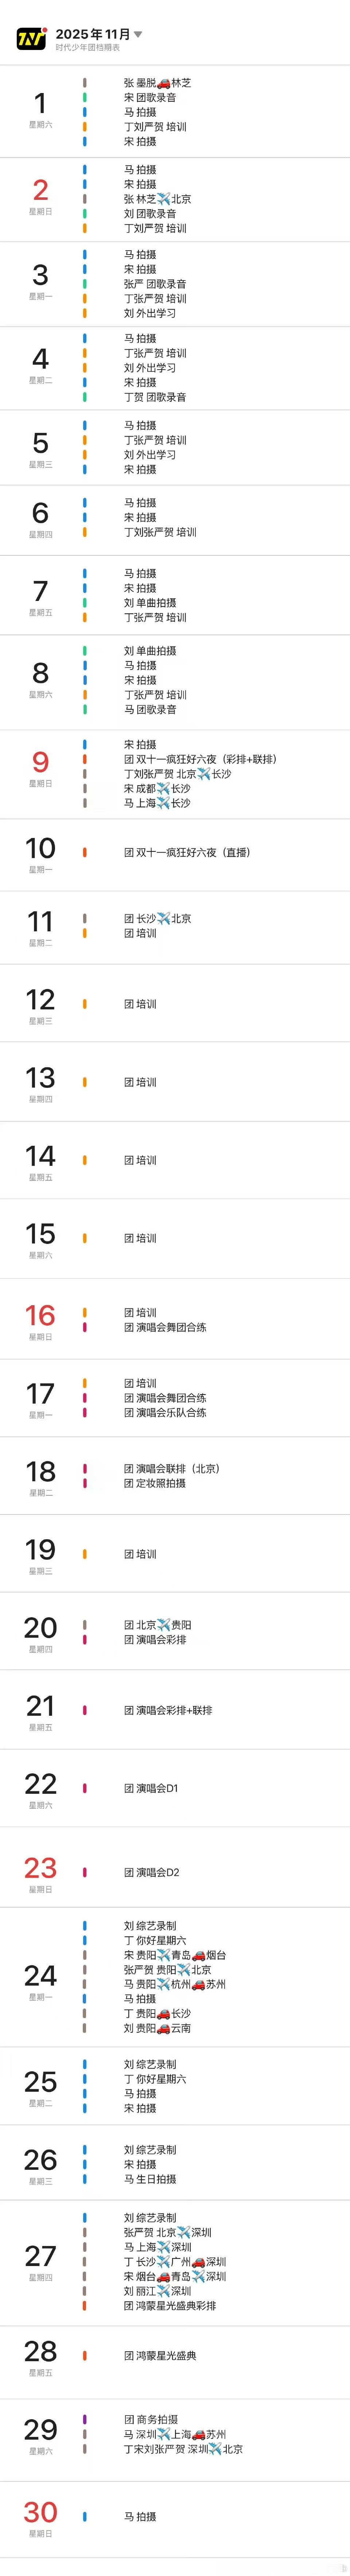350x2576 pixels.
Task: Click the purple marker beside 团 商务拍摄
Action: 84,2420
